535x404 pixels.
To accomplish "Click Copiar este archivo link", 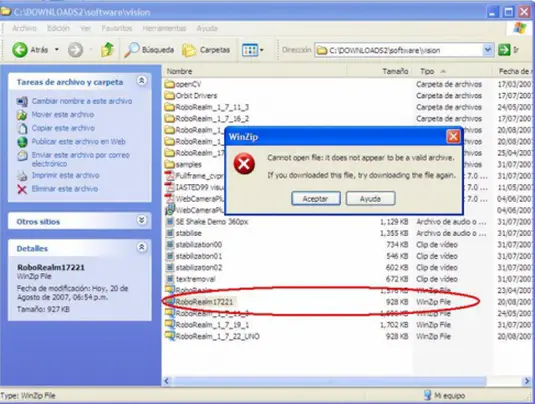I will click(63, 128).
